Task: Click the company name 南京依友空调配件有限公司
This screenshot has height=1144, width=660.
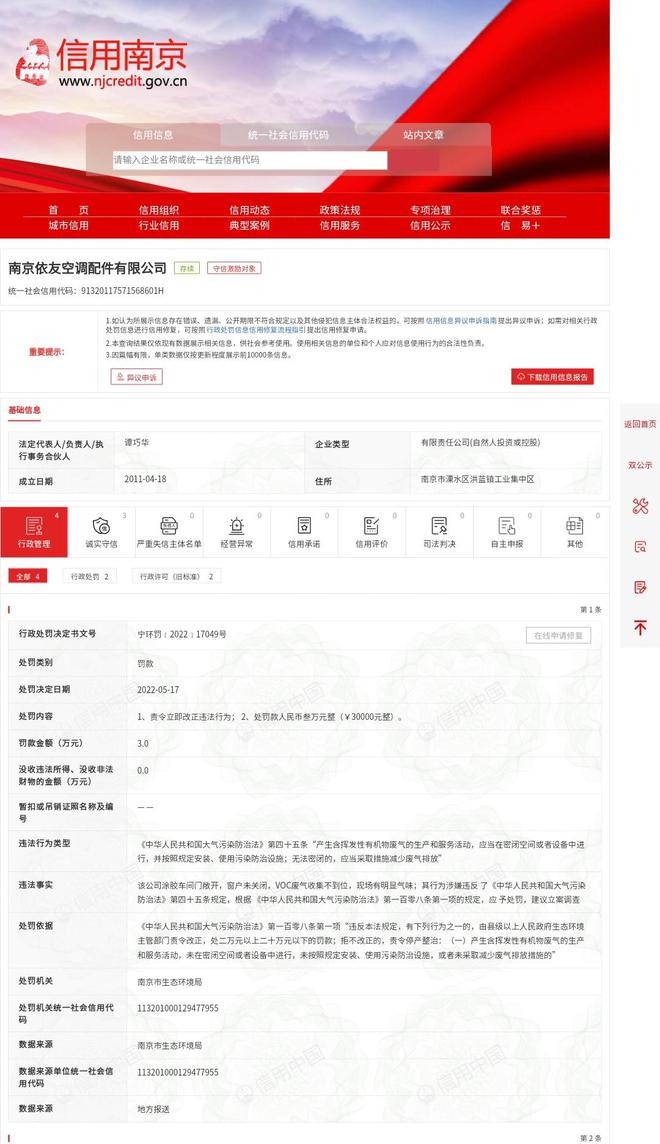Action: (x=88, y=268)
